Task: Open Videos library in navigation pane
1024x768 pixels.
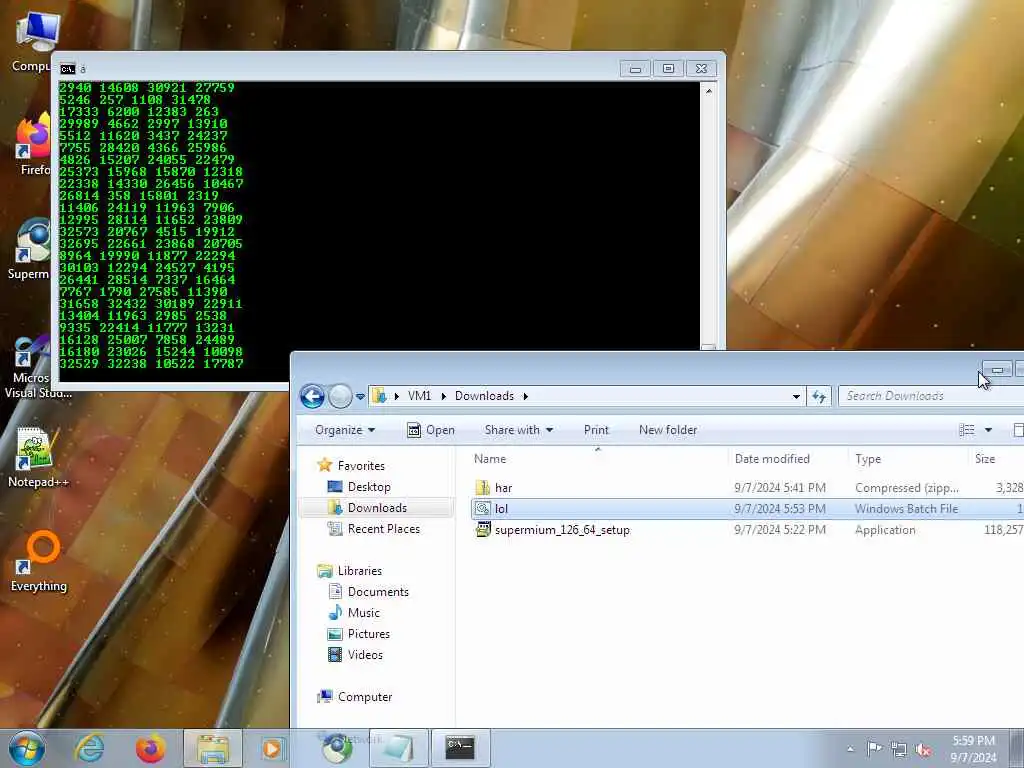Action: (364, 654)
